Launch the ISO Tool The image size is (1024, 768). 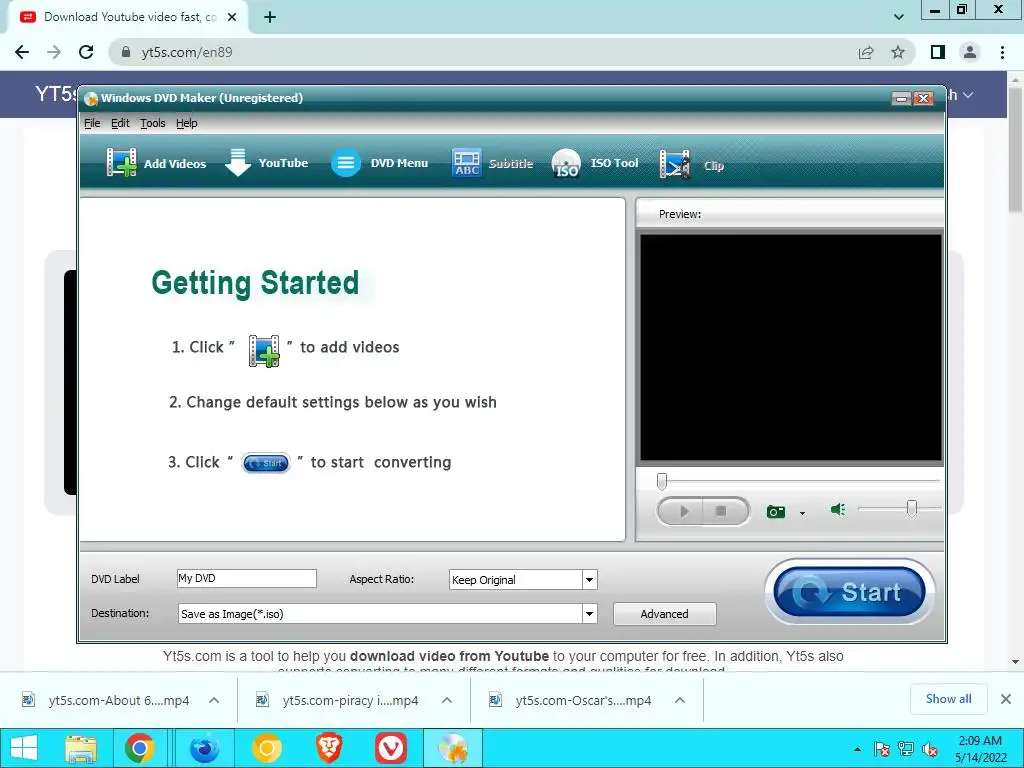coord(595,163)
